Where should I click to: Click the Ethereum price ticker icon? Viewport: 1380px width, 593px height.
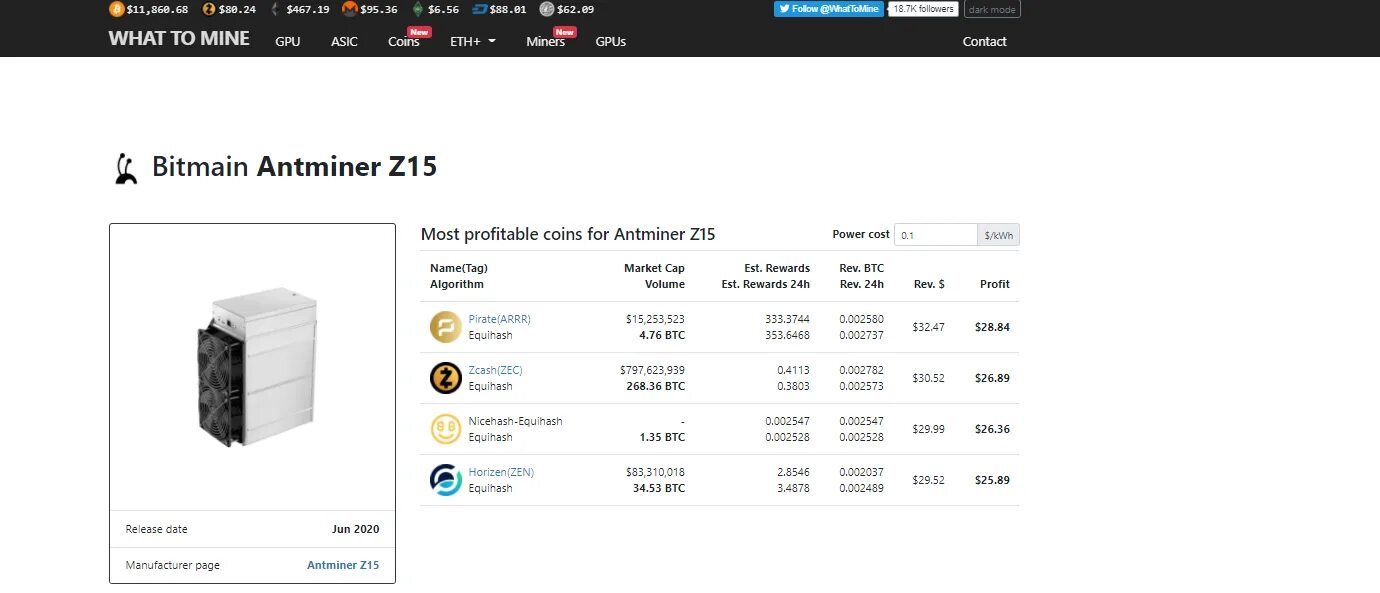276,9
